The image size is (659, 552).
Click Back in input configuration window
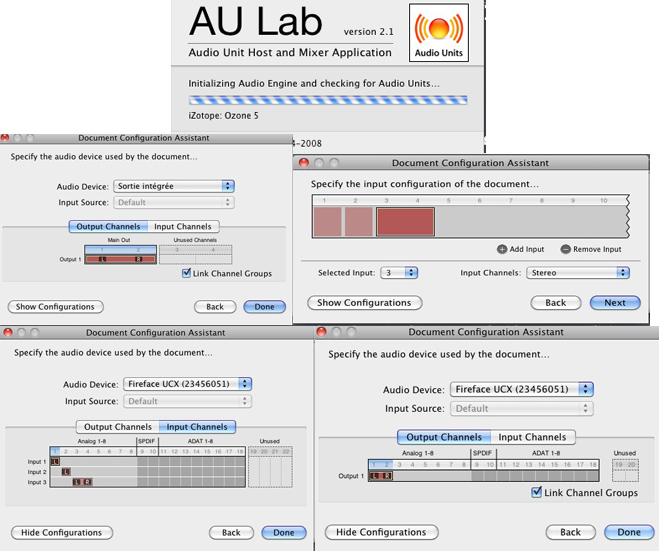click(556, 303)
